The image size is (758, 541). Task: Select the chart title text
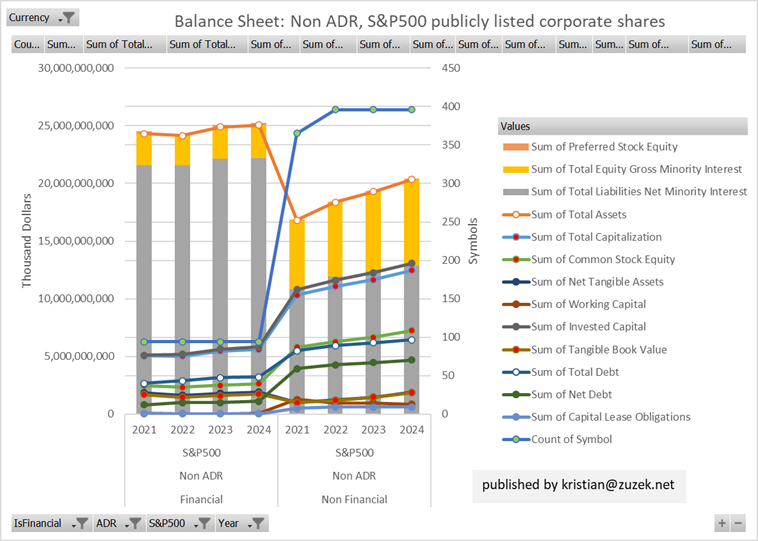point(419,21)
